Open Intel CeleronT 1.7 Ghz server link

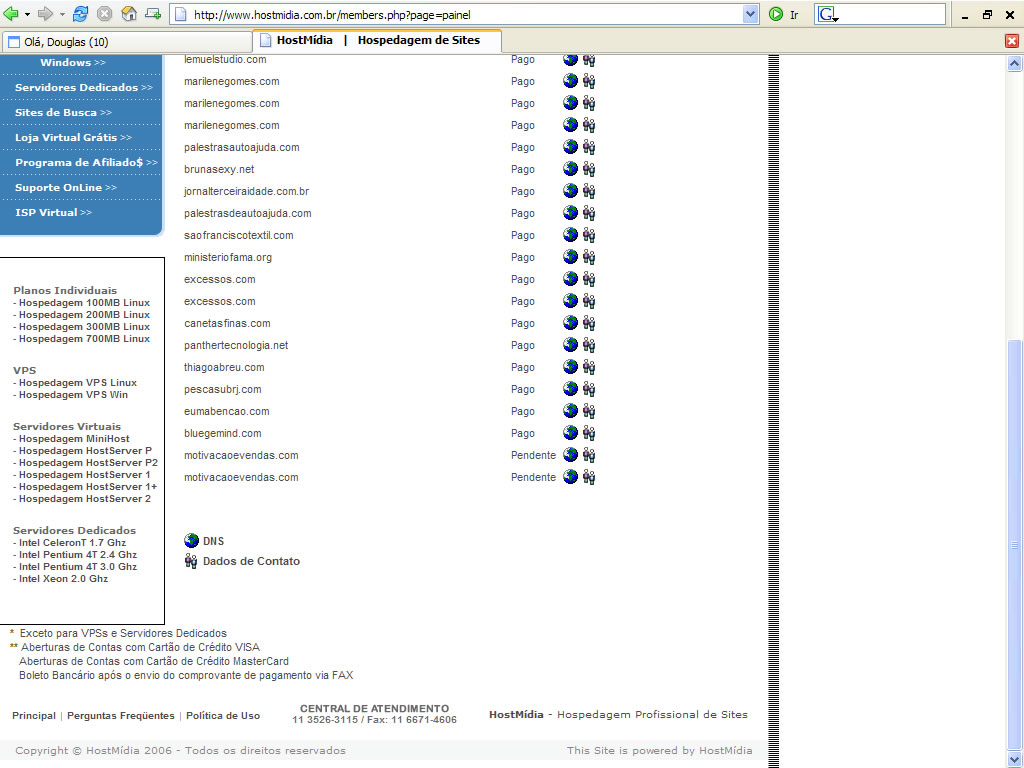pyautogui.click(x=70, y=543)
